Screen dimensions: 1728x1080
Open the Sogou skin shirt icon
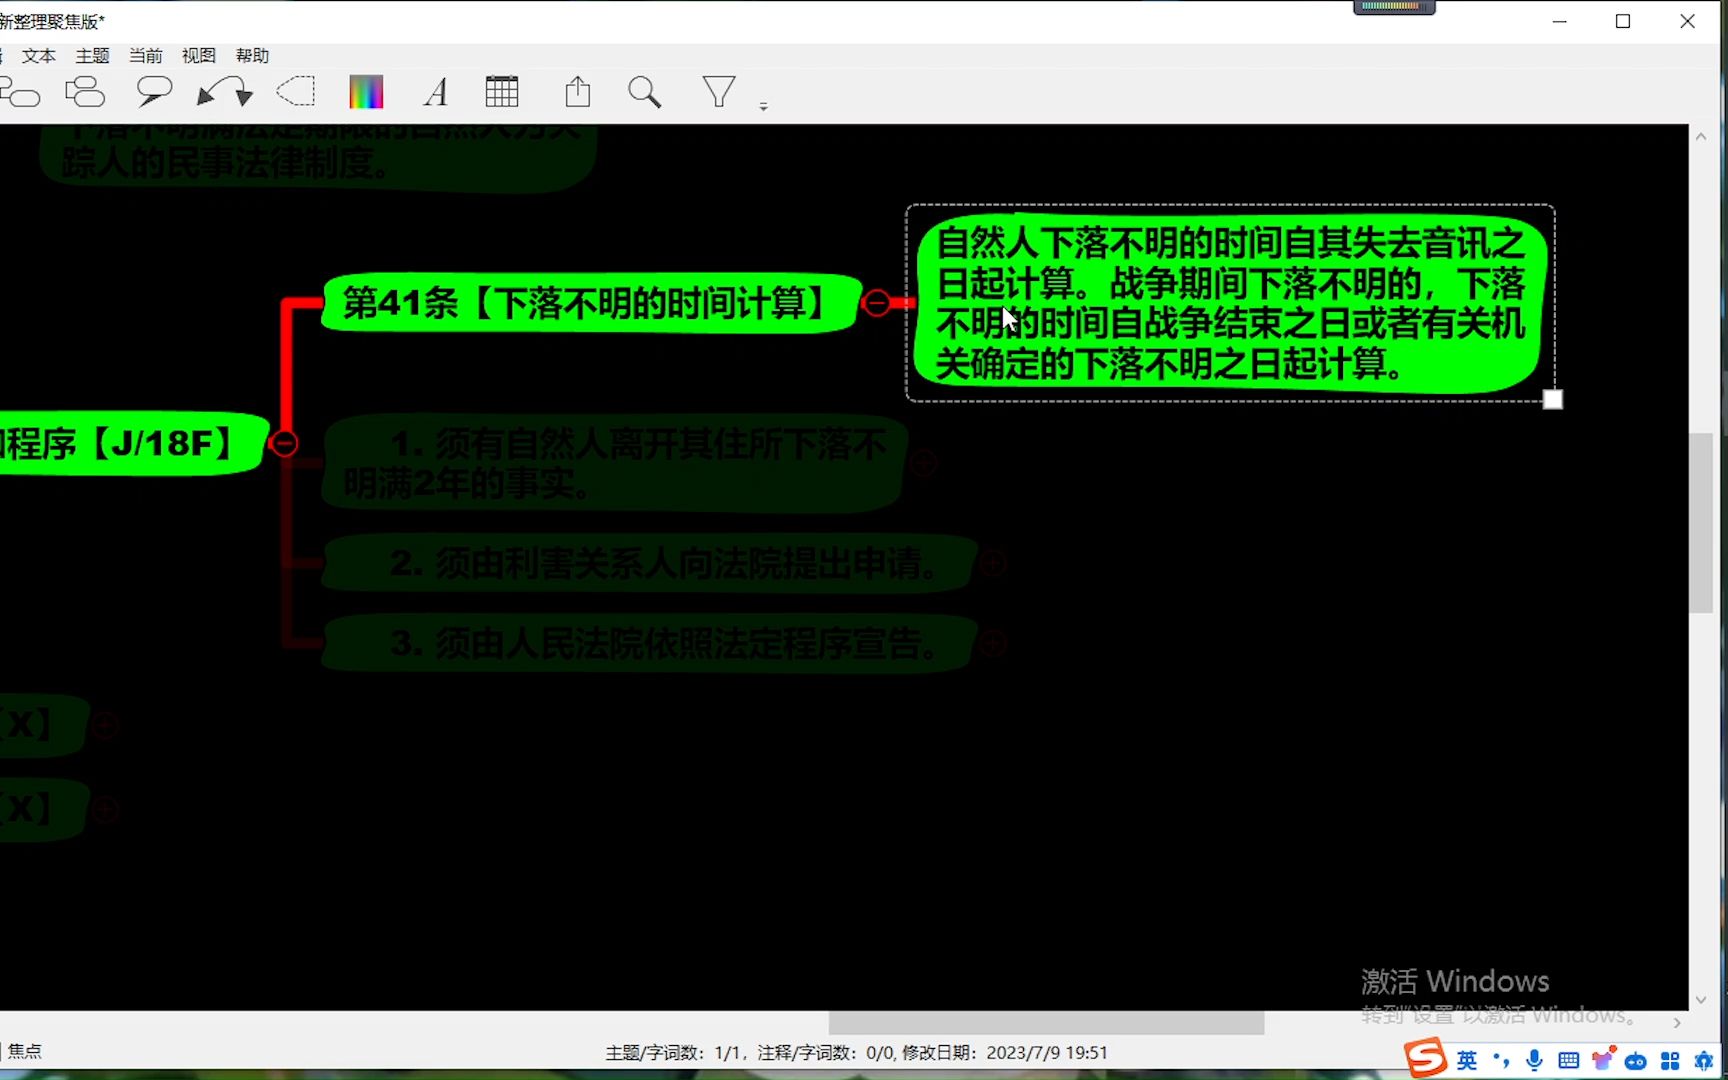pos(1603,1060)
